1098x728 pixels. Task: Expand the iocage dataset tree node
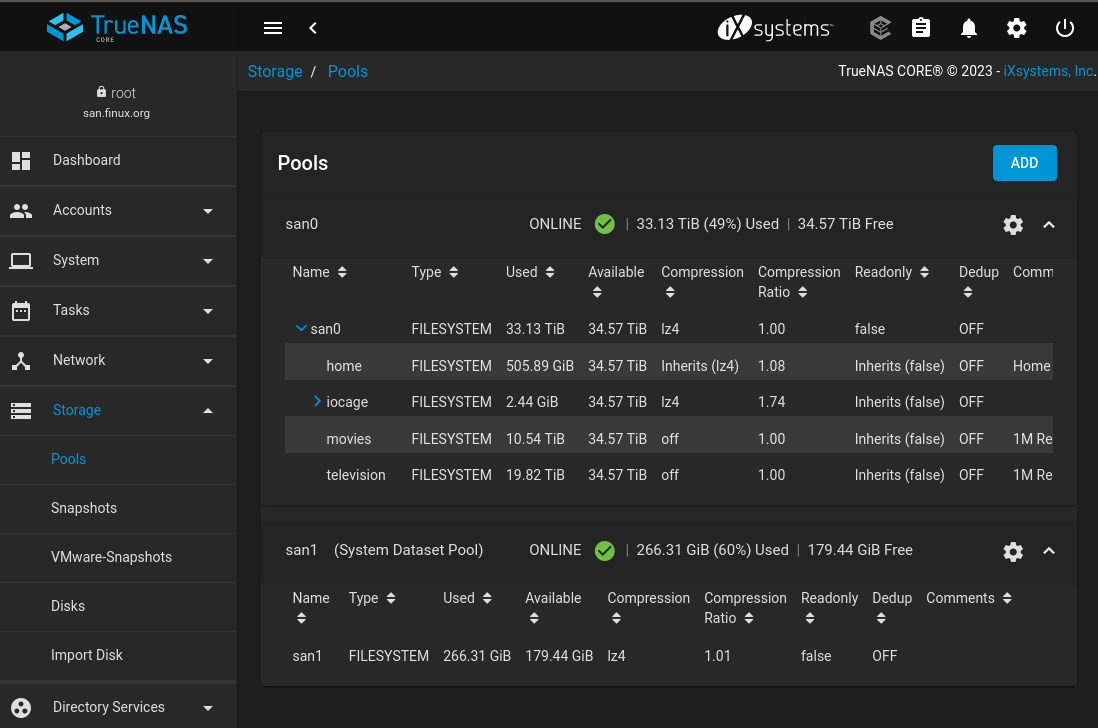point(317,401)
